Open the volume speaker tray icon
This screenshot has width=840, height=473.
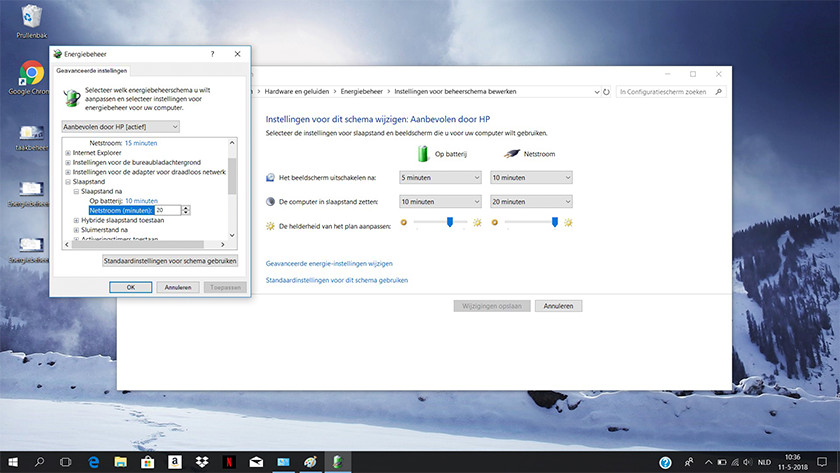tap(748, 462)
